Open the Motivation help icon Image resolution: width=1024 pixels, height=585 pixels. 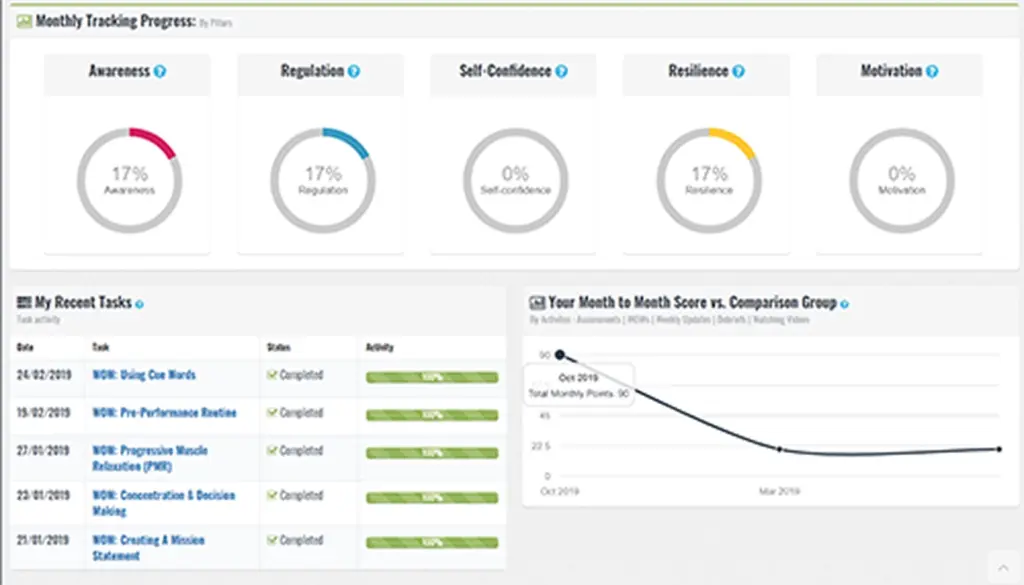[x=933, y=71]
